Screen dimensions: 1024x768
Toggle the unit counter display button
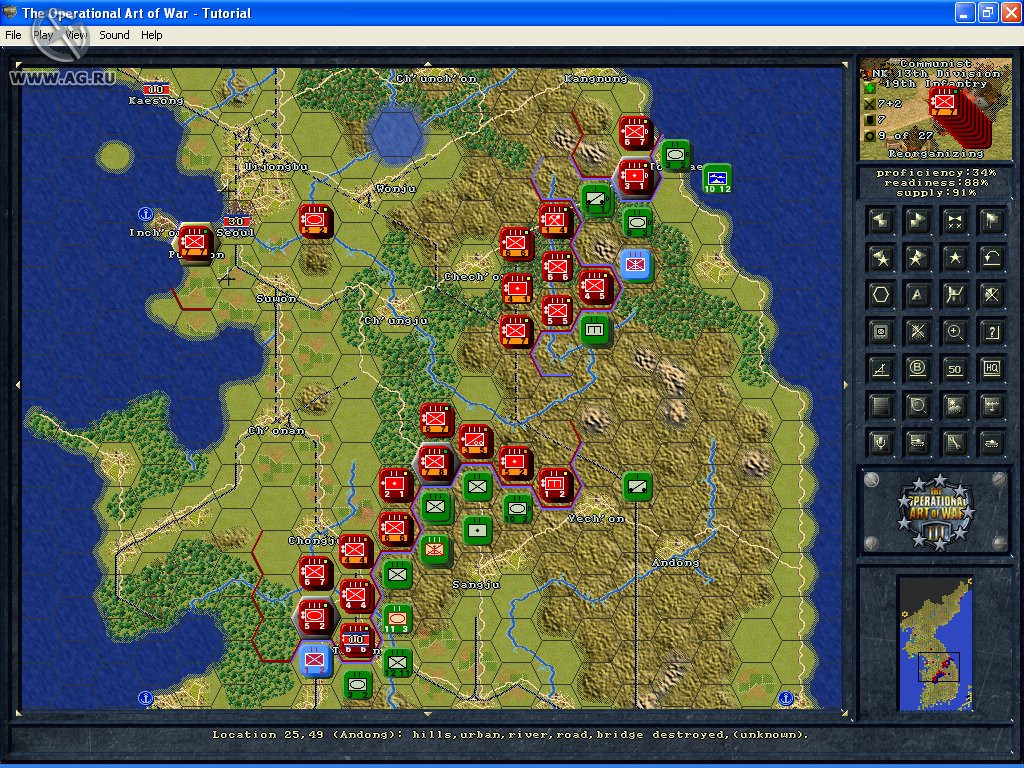[880, 332]
